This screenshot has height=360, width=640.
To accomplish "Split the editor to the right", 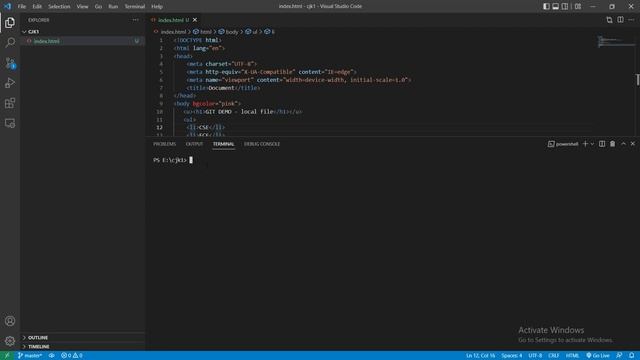I will point(620,20).
